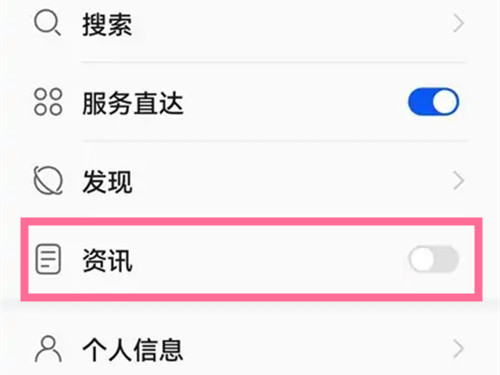
Task: Select the 发现 menu label
Action: pos(107,181)
